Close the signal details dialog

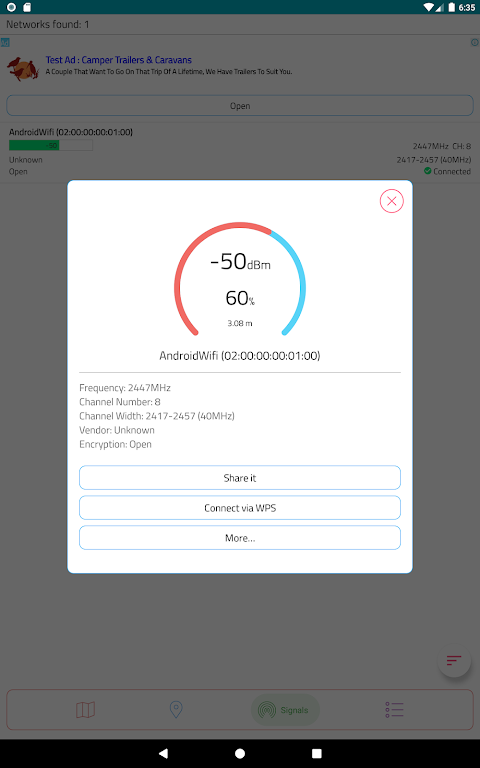[x=391, y=201]
